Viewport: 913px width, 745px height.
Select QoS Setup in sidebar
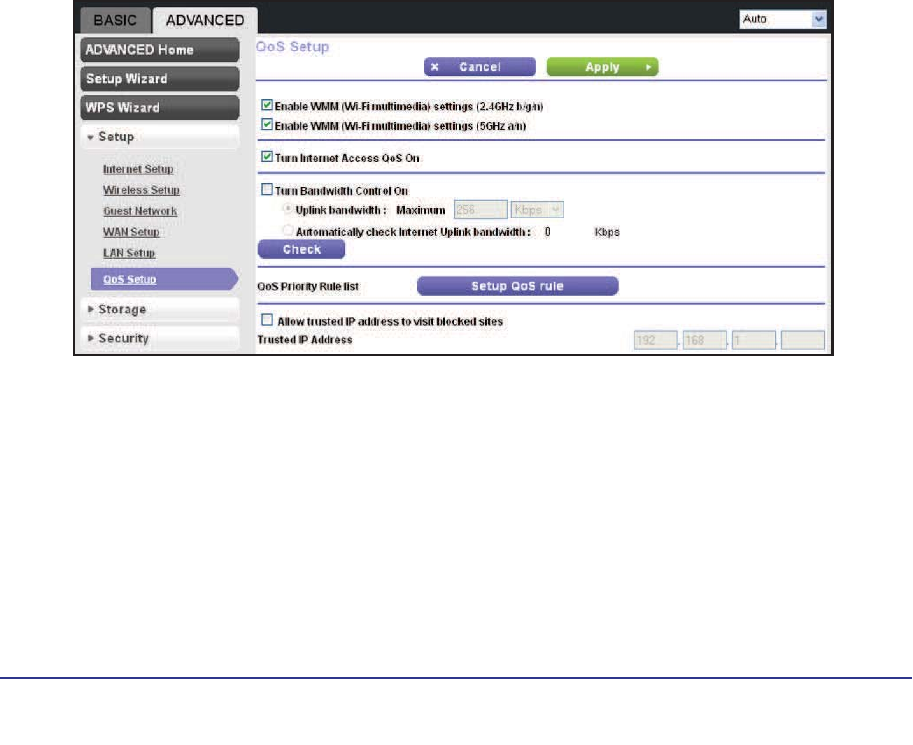(164, 280)
